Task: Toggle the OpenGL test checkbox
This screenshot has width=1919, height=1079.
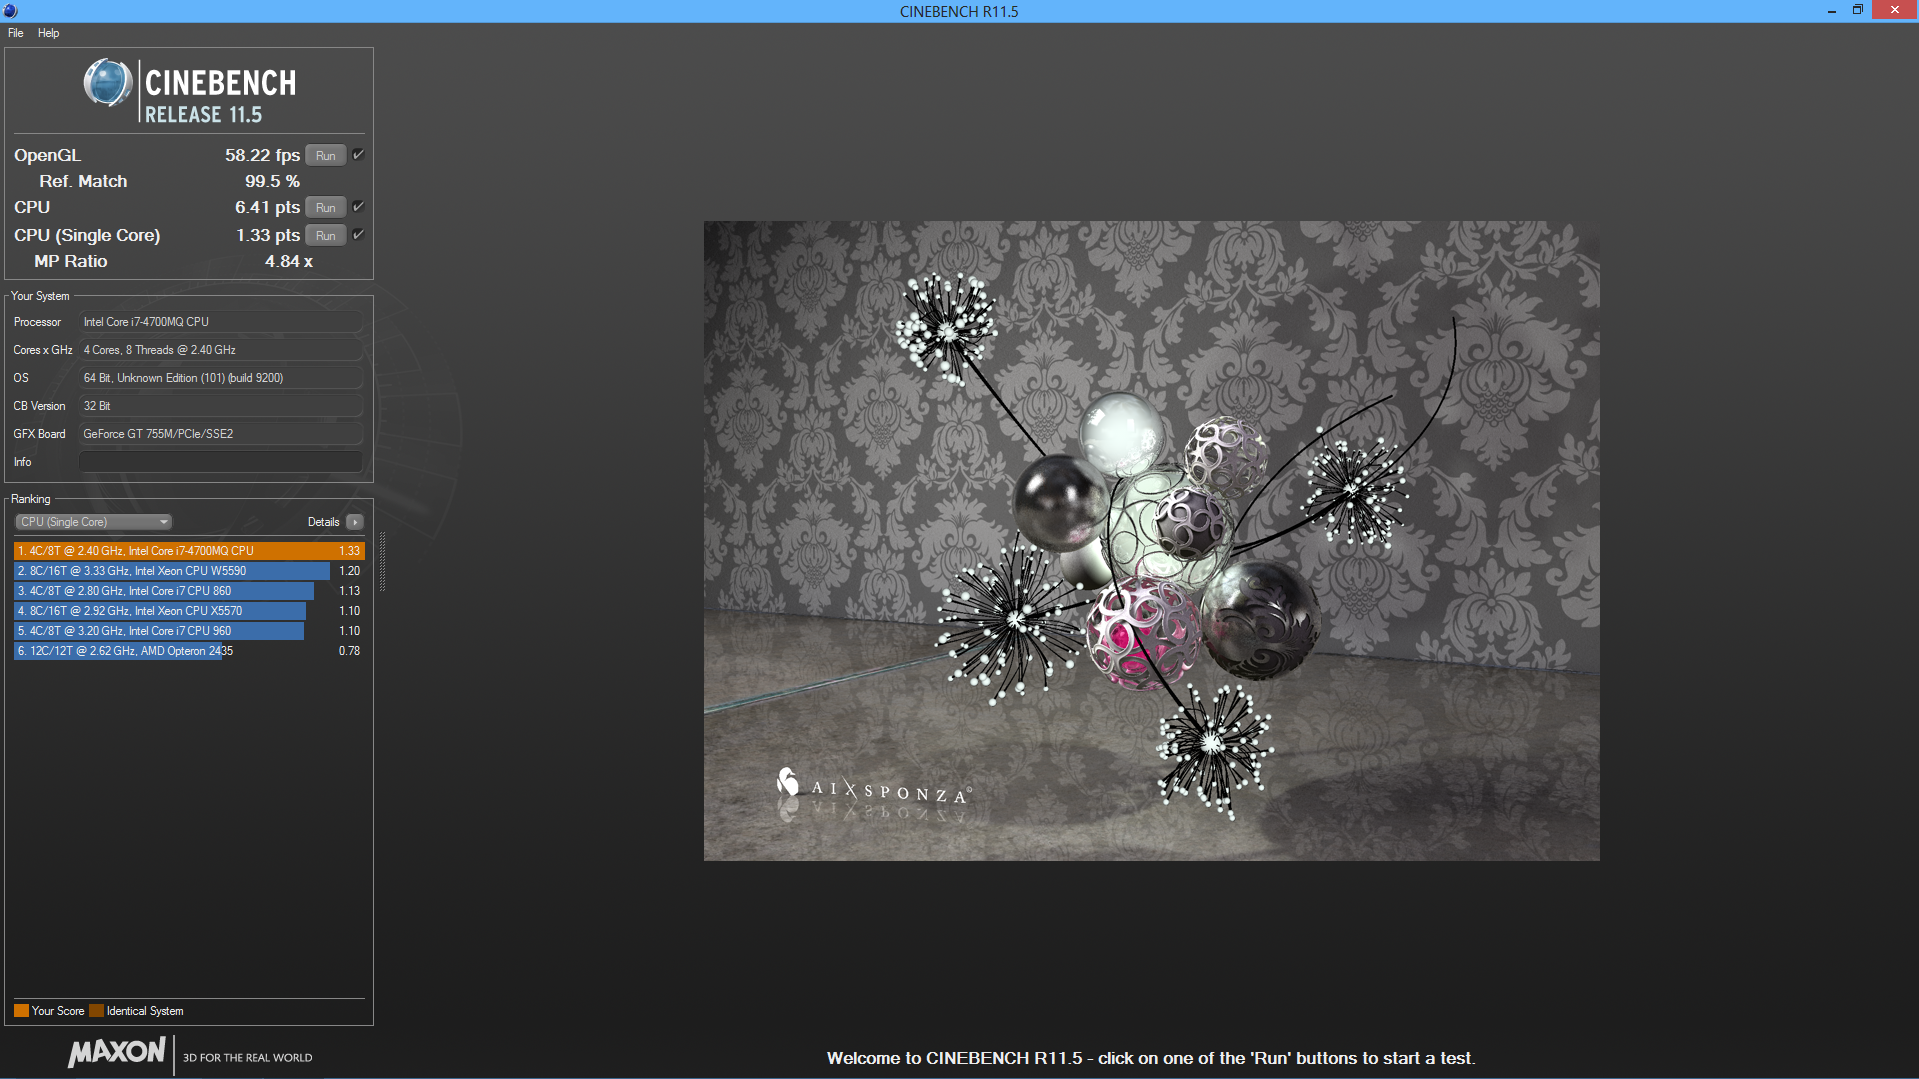Action: click(358, 155)
